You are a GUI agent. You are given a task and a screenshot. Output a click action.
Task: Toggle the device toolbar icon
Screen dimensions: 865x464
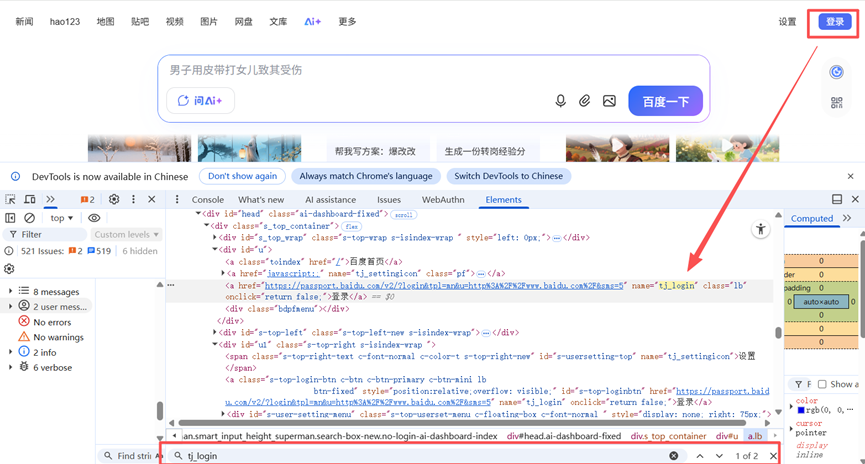30,199
